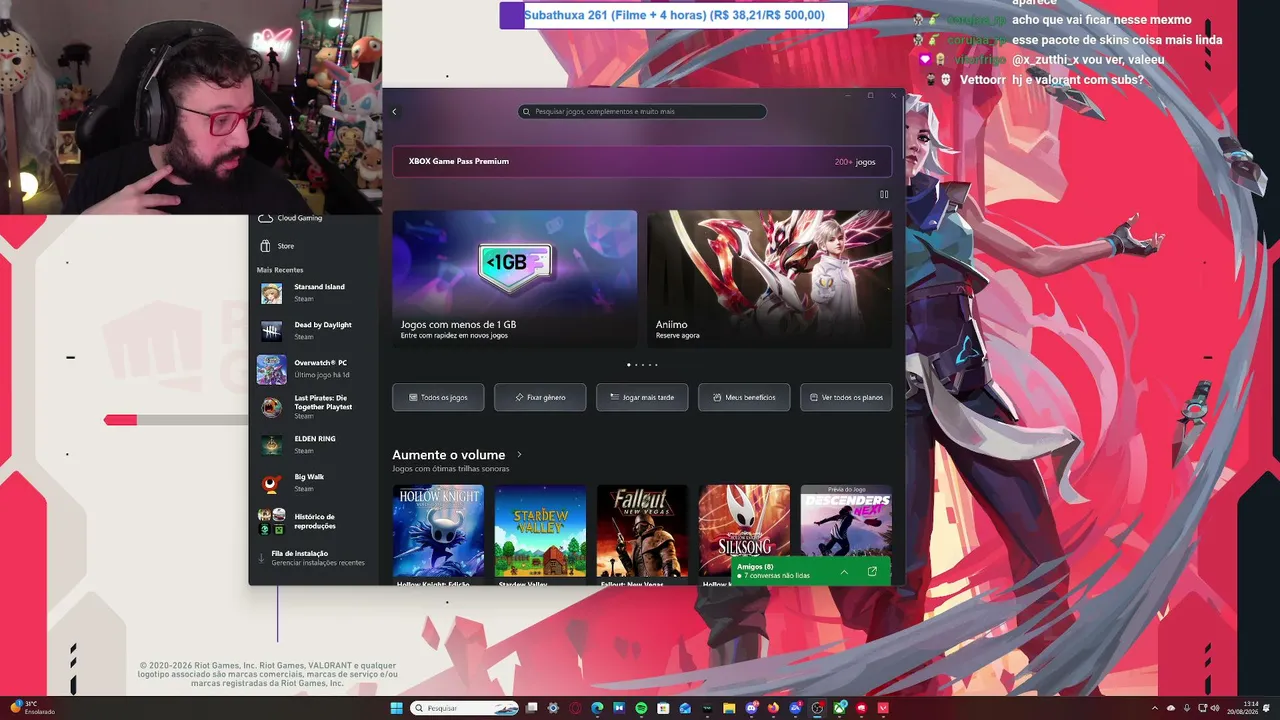Click the Store bag icon in sidebar
Image resolution: width=1280 pixels, height=720 pixels.
coord(265,246)
